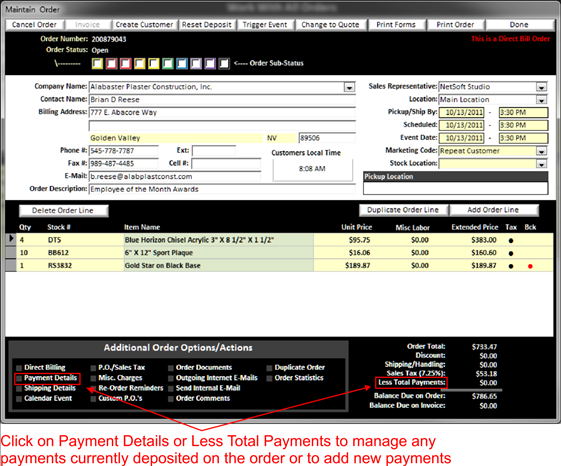Viewport: 561px width, 466px height.
Task: Click Delete Order Line button
Action: pos(63,210)
